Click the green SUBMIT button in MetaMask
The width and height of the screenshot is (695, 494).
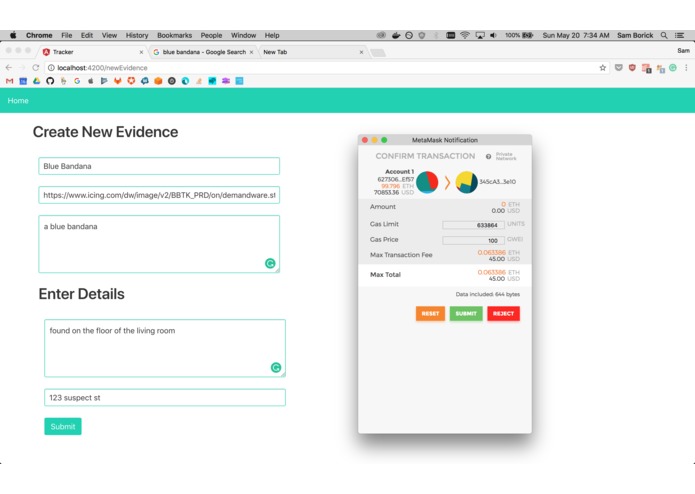466,314
